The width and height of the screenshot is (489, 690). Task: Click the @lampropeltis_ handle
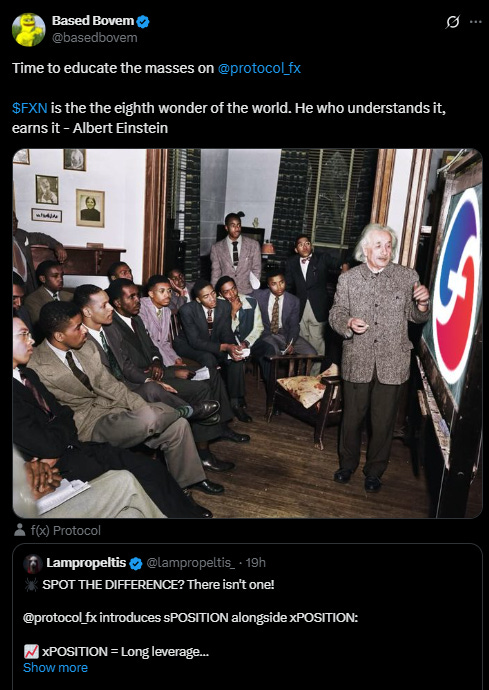tap(190, 563)
